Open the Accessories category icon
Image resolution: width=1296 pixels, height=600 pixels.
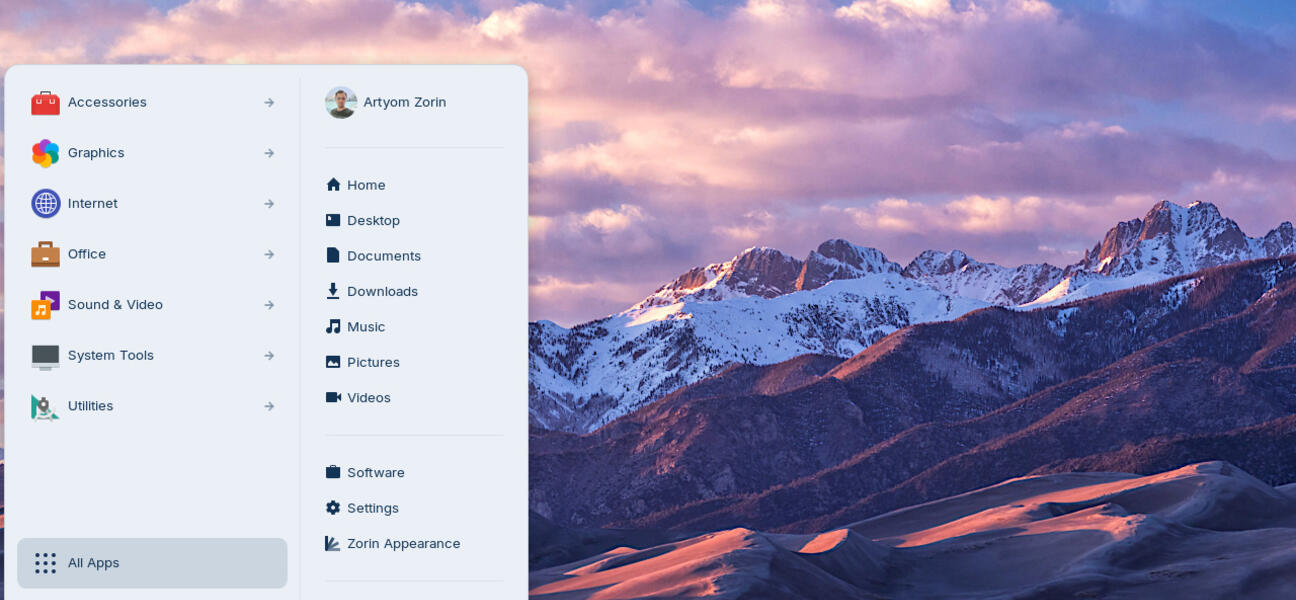(x=45, y=102)
